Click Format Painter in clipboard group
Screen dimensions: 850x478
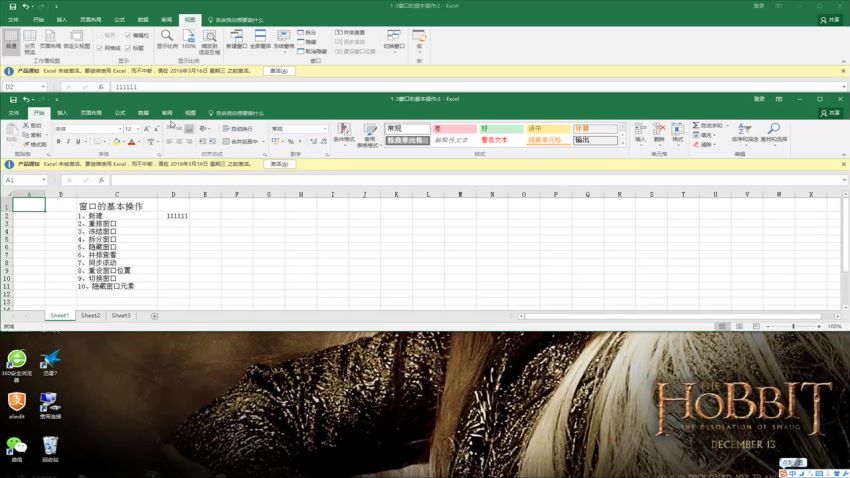35,145
